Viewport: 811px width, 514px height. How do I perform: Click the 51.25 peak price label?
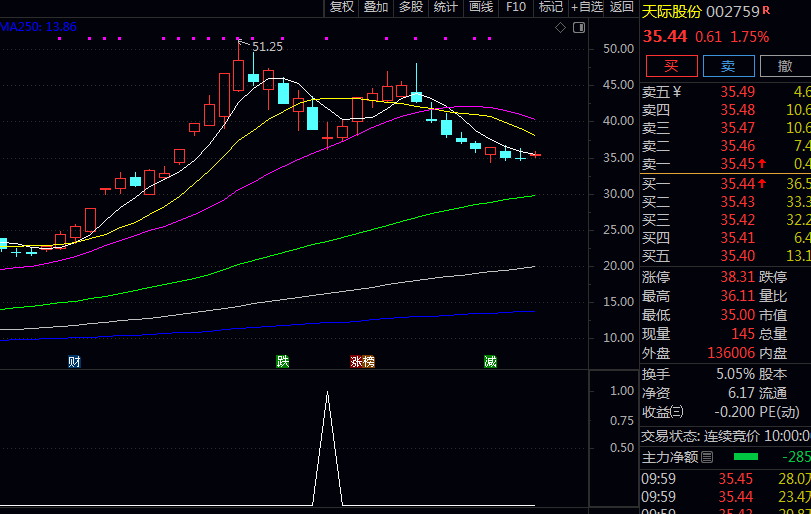click(267, 47)
